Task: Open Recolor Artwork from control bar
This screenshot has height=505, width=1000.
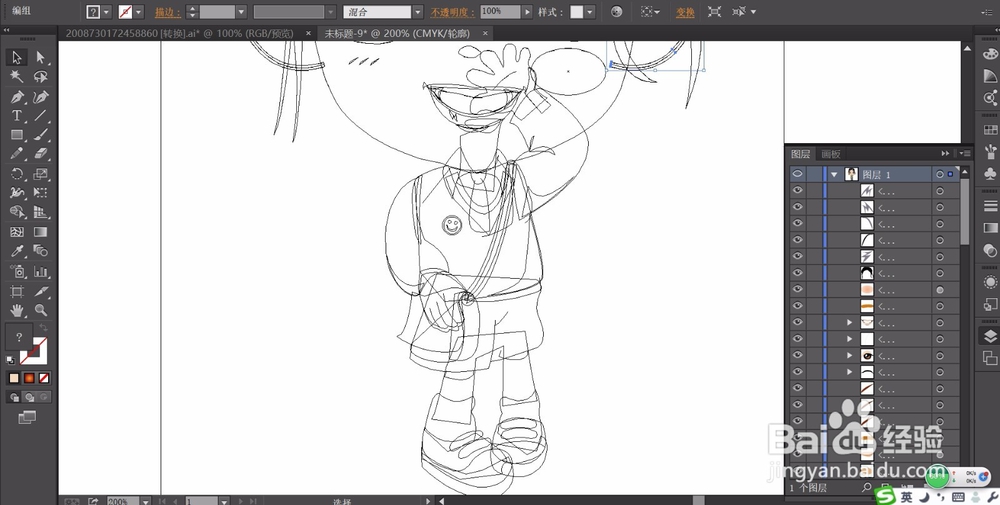Action: point(616,11)
